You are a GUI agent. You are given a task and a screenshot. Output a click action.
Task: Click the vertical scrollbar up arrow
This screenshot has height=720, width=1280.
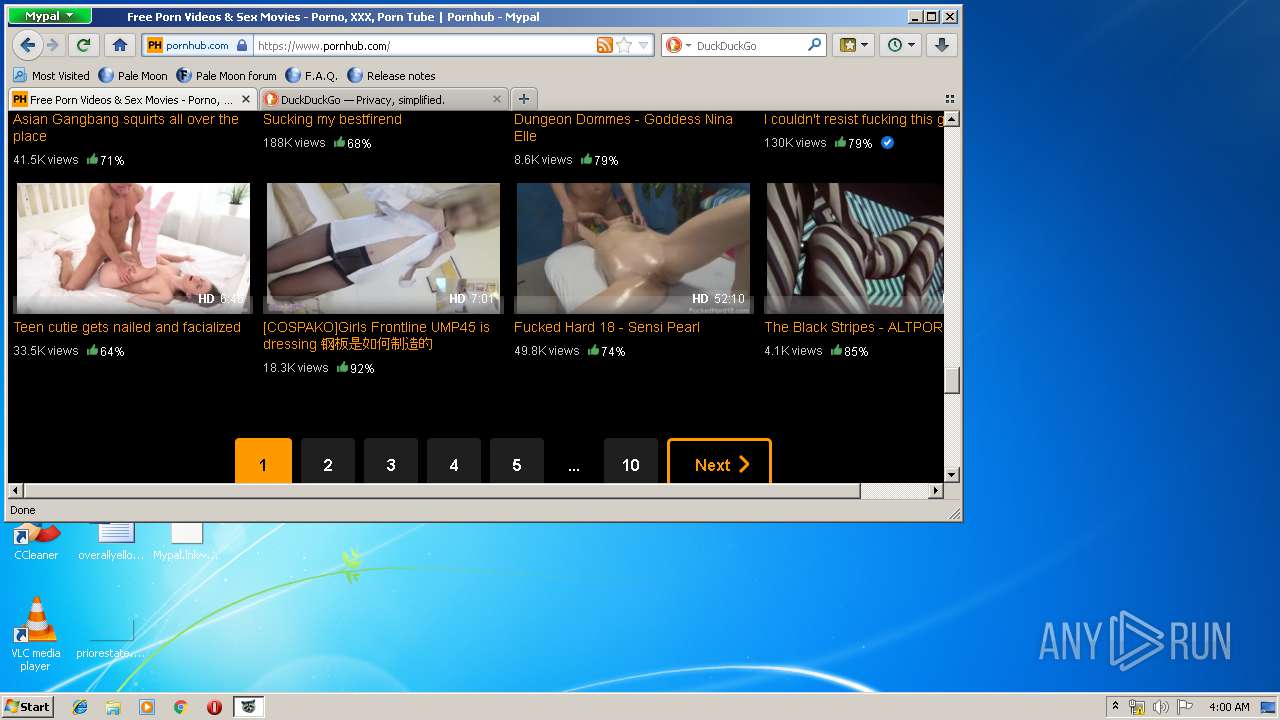tap(952, 119)
